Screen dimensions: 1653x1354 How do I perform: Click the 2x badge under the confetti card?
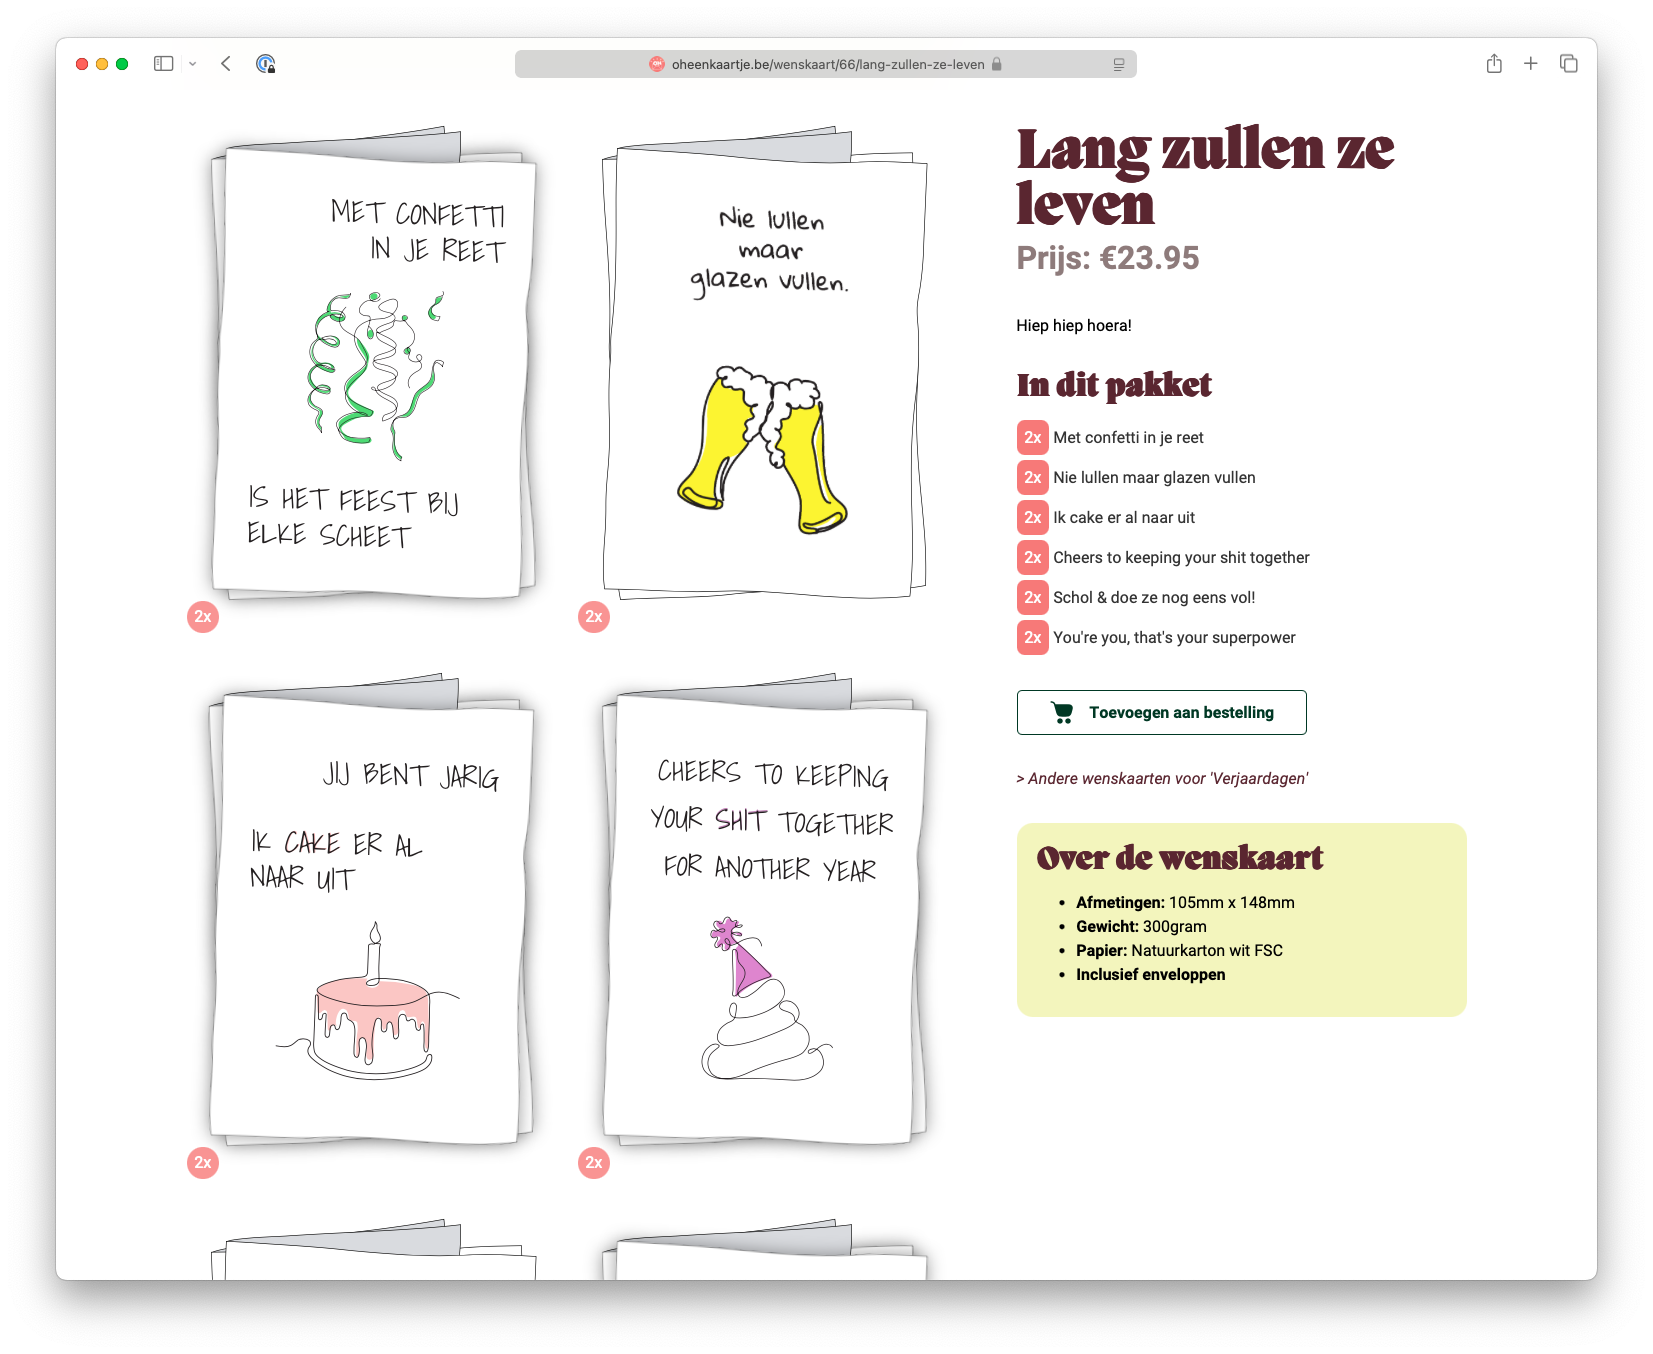click(x=203, y=617)
